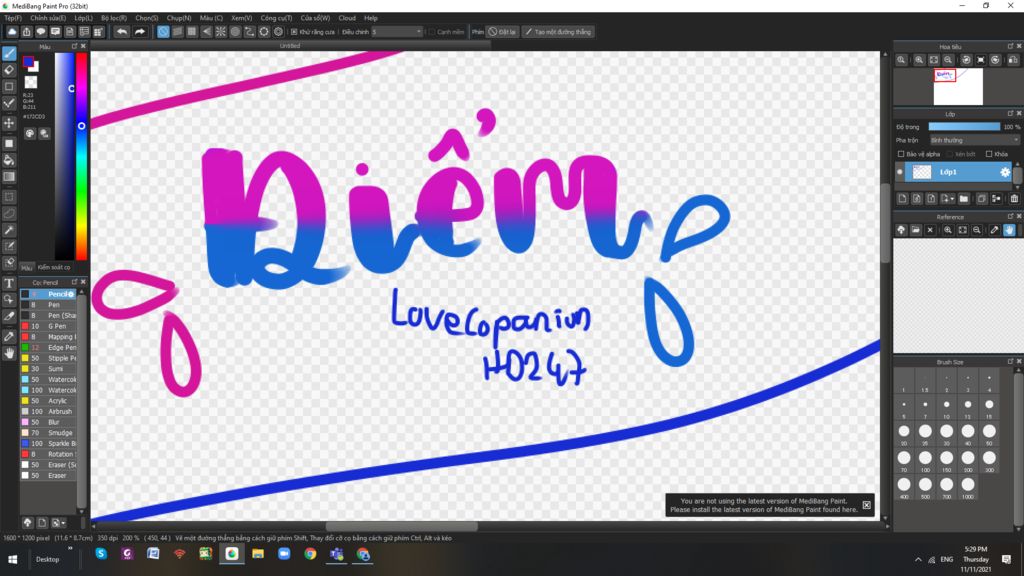
Task: Add a new layer folder
Action: pos(963,199)
